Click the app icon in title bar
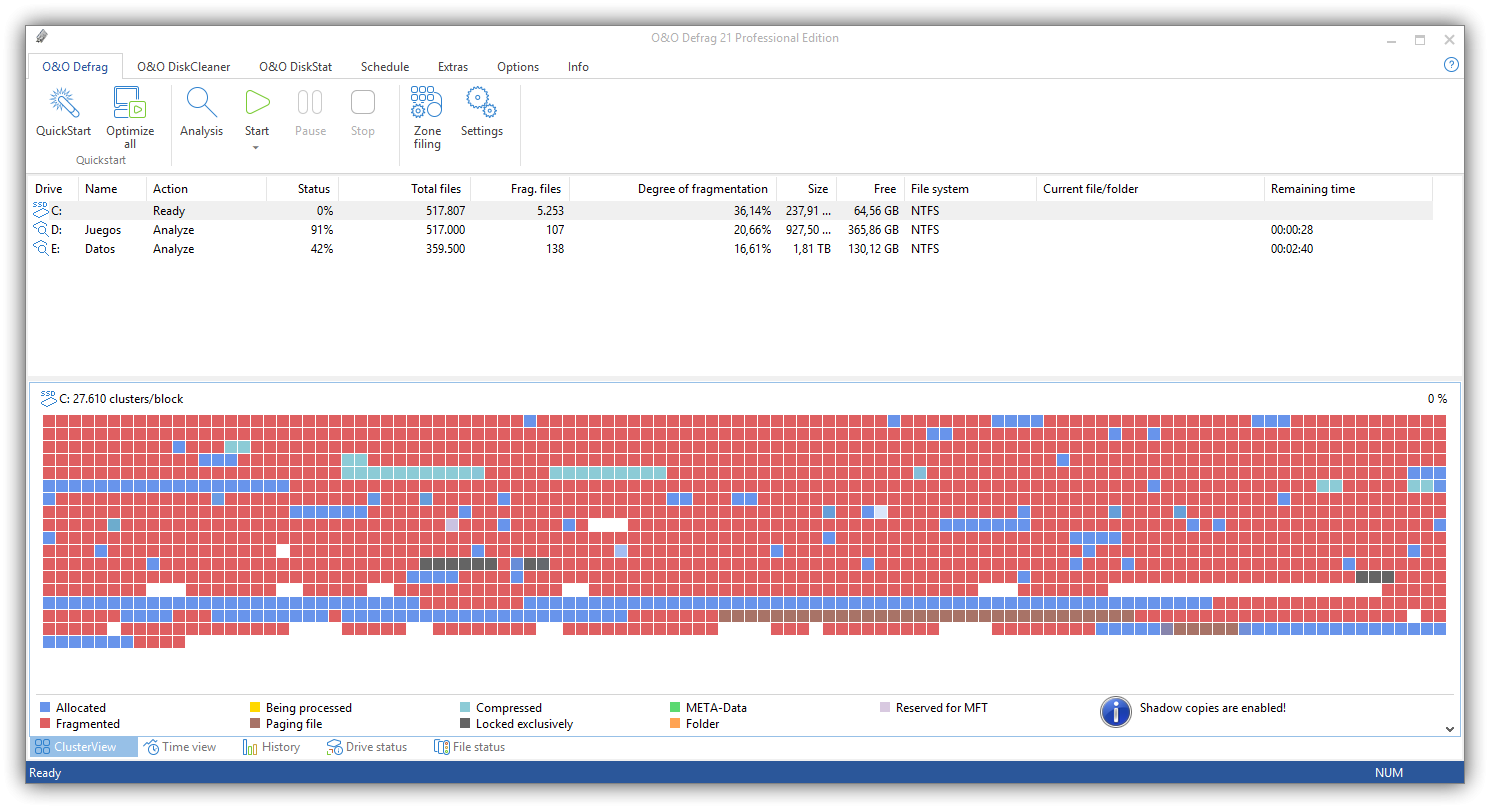Screen dimensions: 1490x809 click(41, 38)
